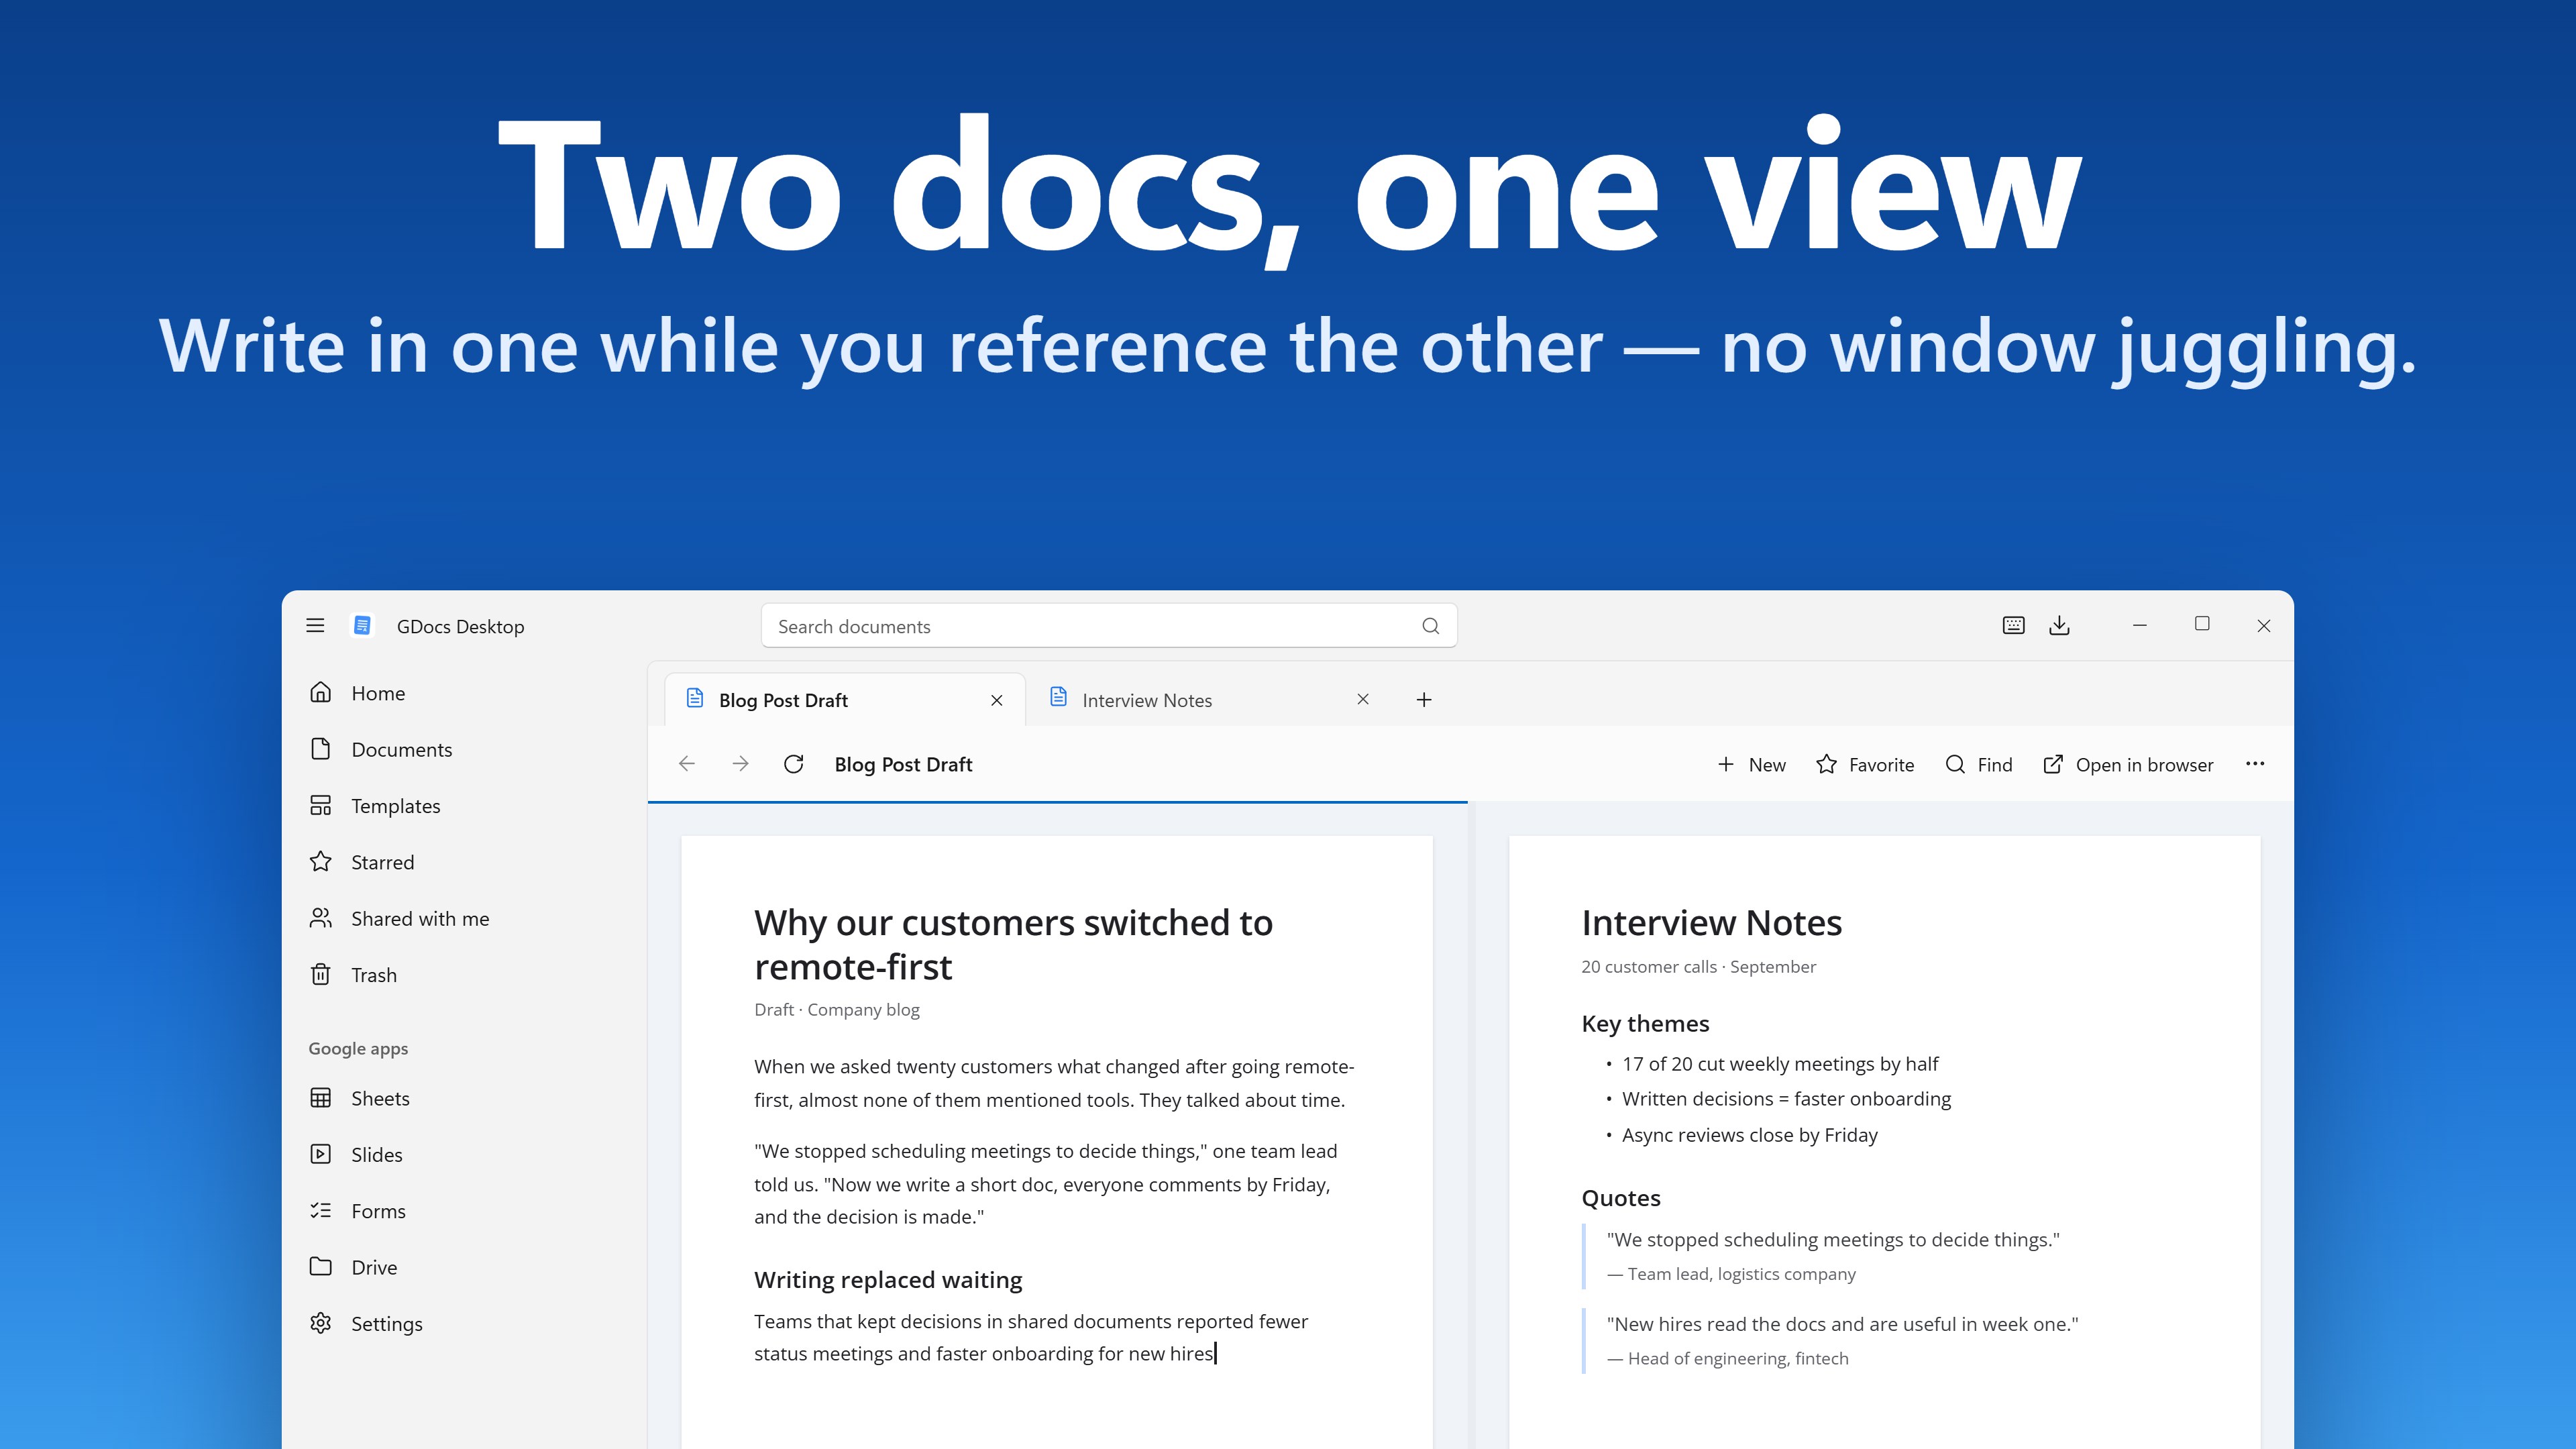Viewport: 2576px width, 1449px height.
Task: Click the Slides play icon
Action: click(x=320, y=1154)
